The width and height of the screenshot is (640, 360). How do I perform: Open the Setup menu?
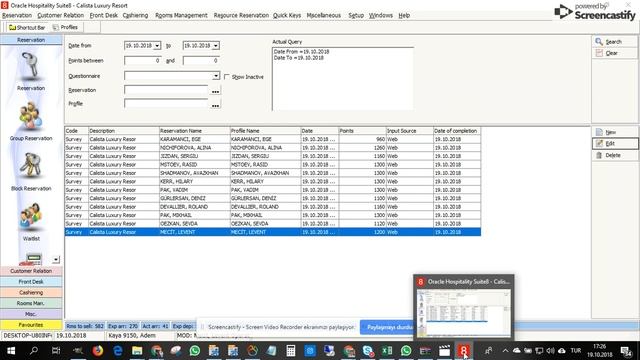click(356, 15)
